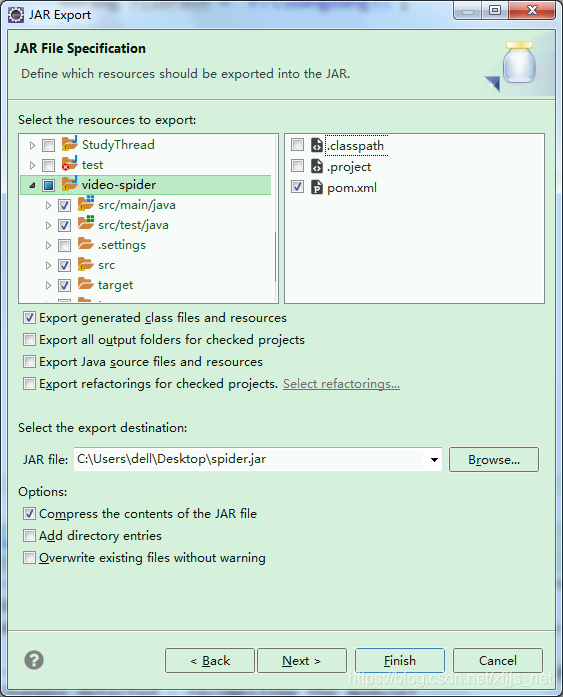Enable Overwrite existing files without warning
This screenshot has height=697, width=563.
pyautogui.click(x=29, y=557)
